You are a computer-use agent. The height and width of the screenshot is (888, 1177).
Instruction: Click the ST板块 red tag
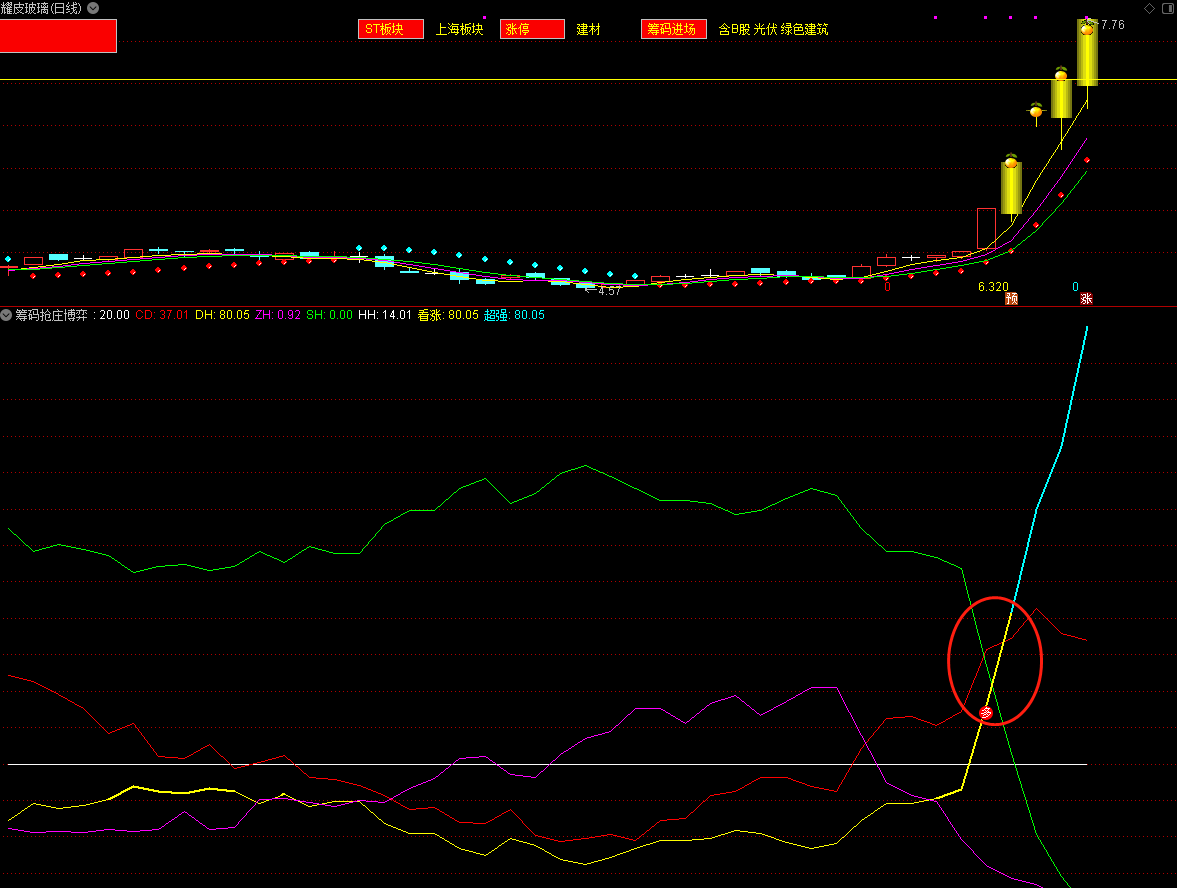390,29
